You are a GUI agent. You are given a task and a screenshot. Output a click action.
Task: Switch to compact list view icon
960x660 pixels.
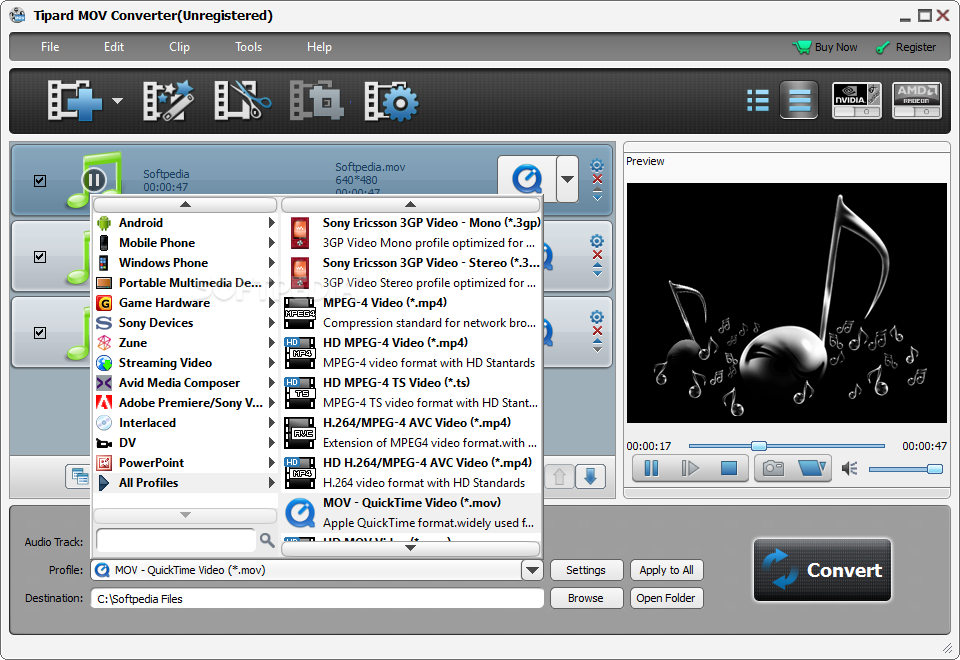tap(799, 100)
